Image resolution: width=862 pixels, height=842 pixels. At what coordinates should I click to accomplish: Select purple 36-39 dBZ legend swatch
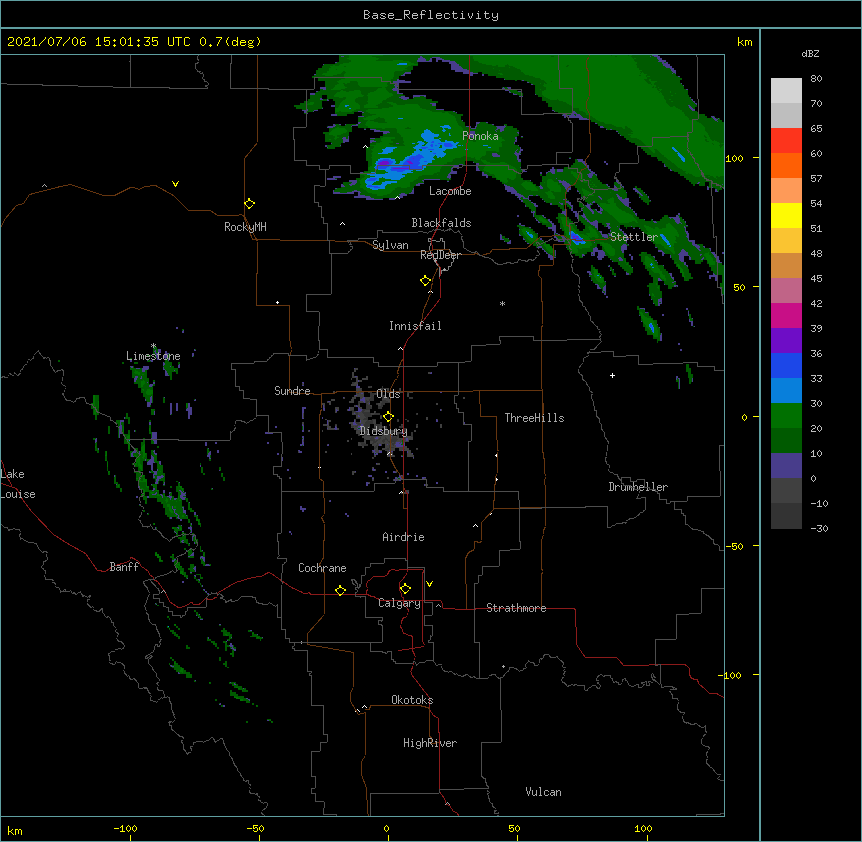786,341
